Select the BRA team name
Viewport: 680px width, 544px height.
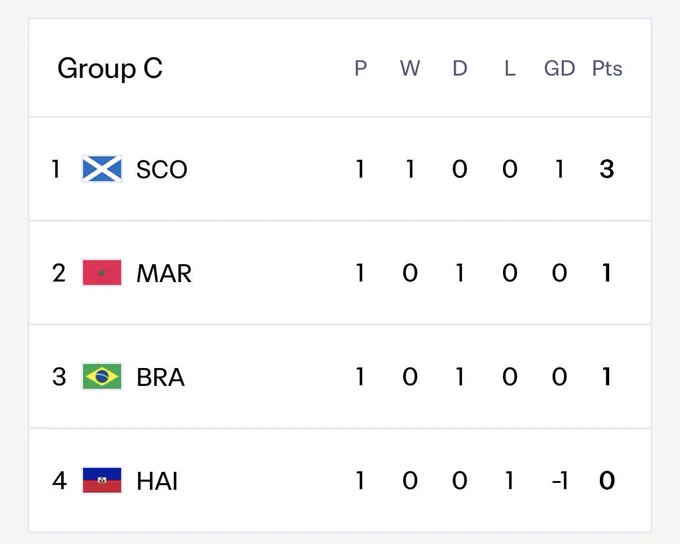[x=160, y=377]
